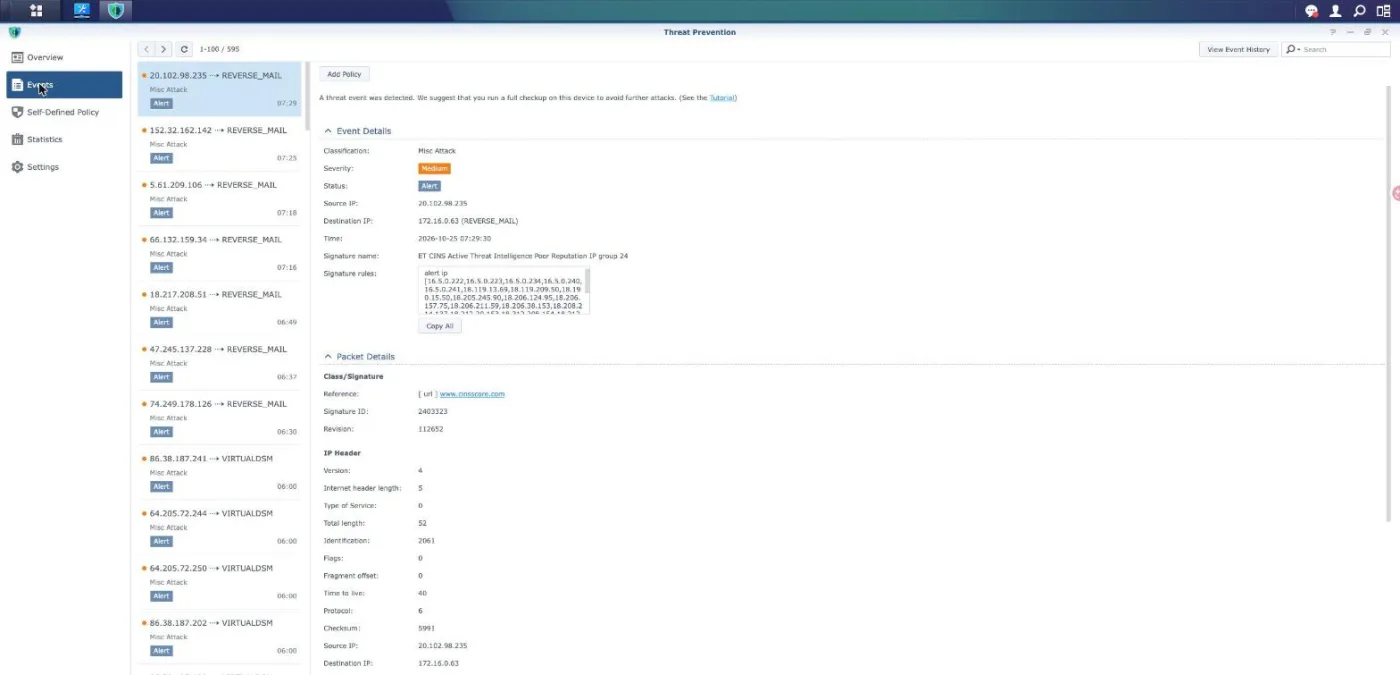This screenshot has width=1400, height=675.
Task: Click the Checksum value 5991
Action: [426, 628]
